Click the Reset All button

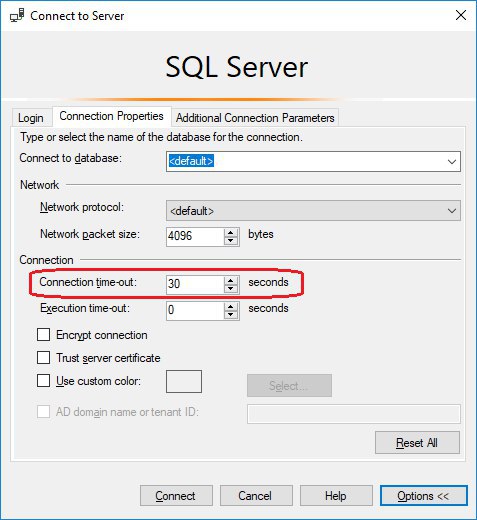417,443
